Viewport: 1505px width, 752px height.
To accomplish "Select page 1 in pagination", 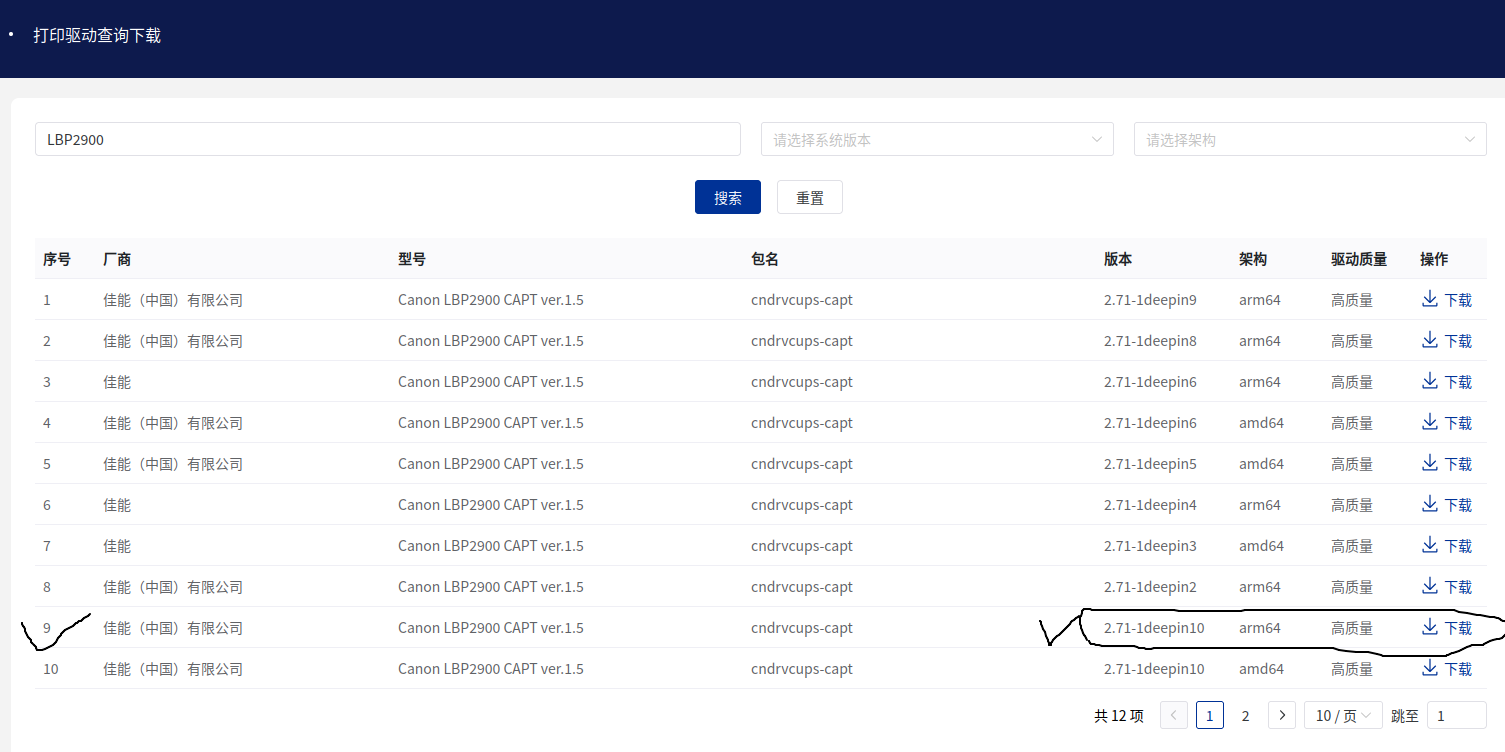I will (1210, 715).
